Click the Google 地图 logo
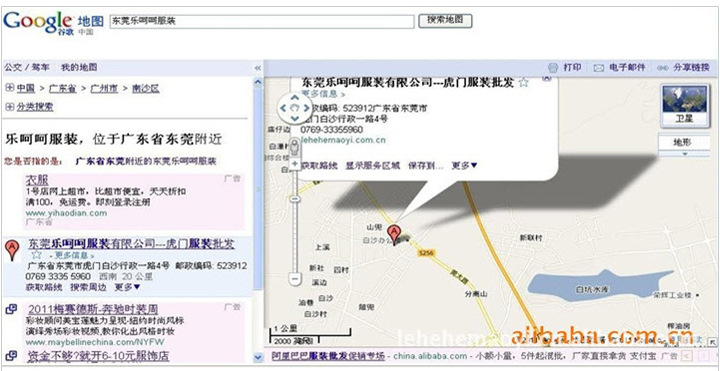Image resolution: width=720 pixels, height=371 pixels. pyautogui.click(x=53, y=22)
